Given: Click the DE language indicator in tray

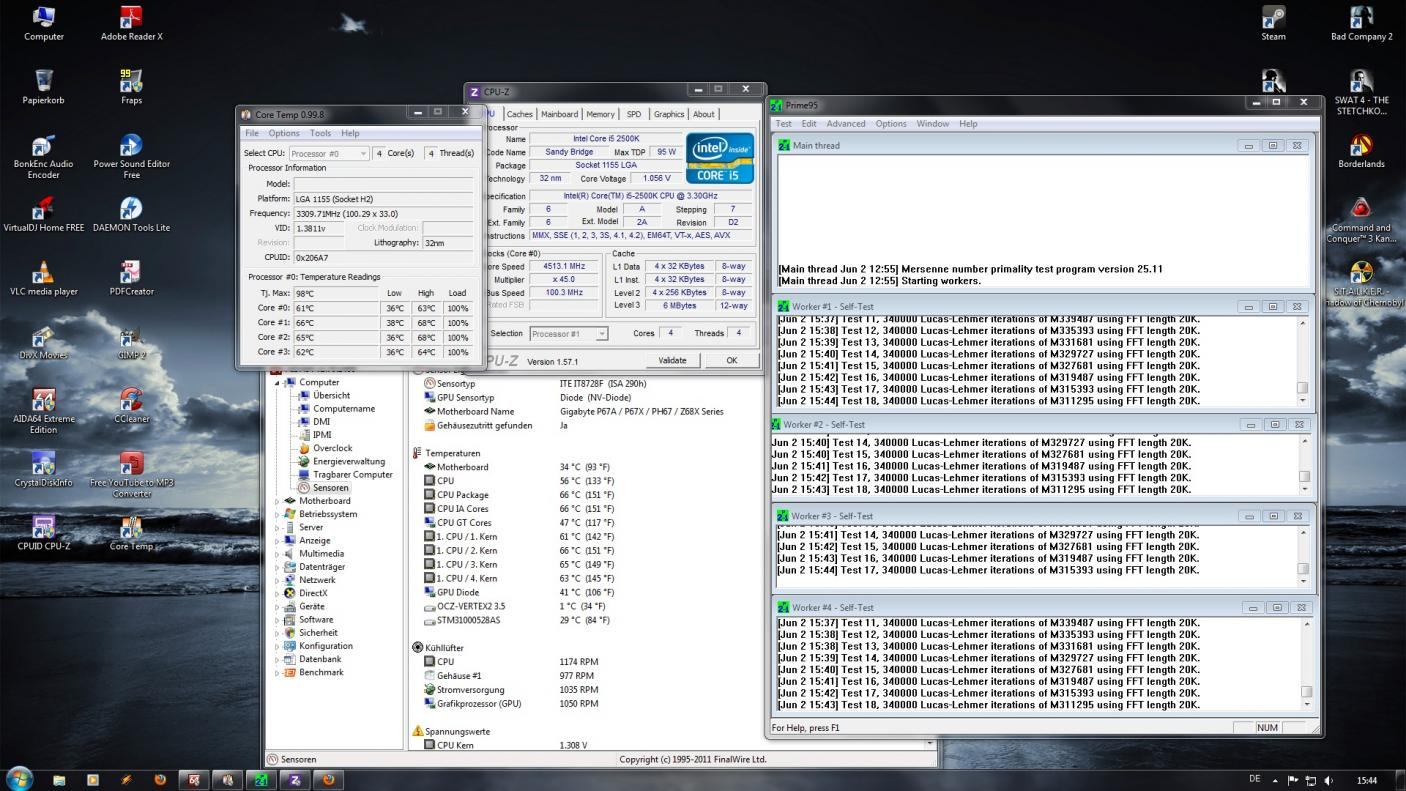Looking at the screenshot, I should [1254, 780].
